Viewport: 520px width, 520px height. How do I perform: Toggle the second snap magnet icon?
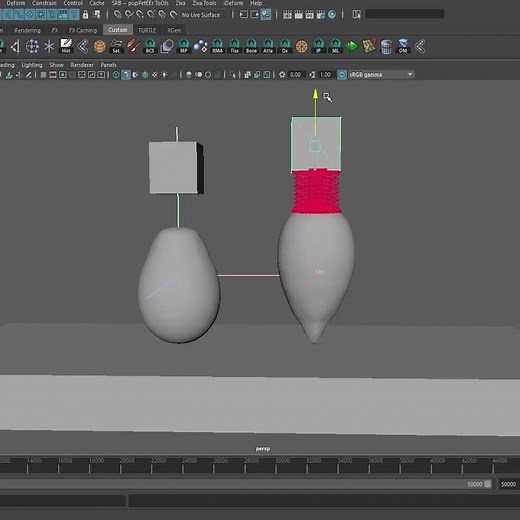coord(129,14)
